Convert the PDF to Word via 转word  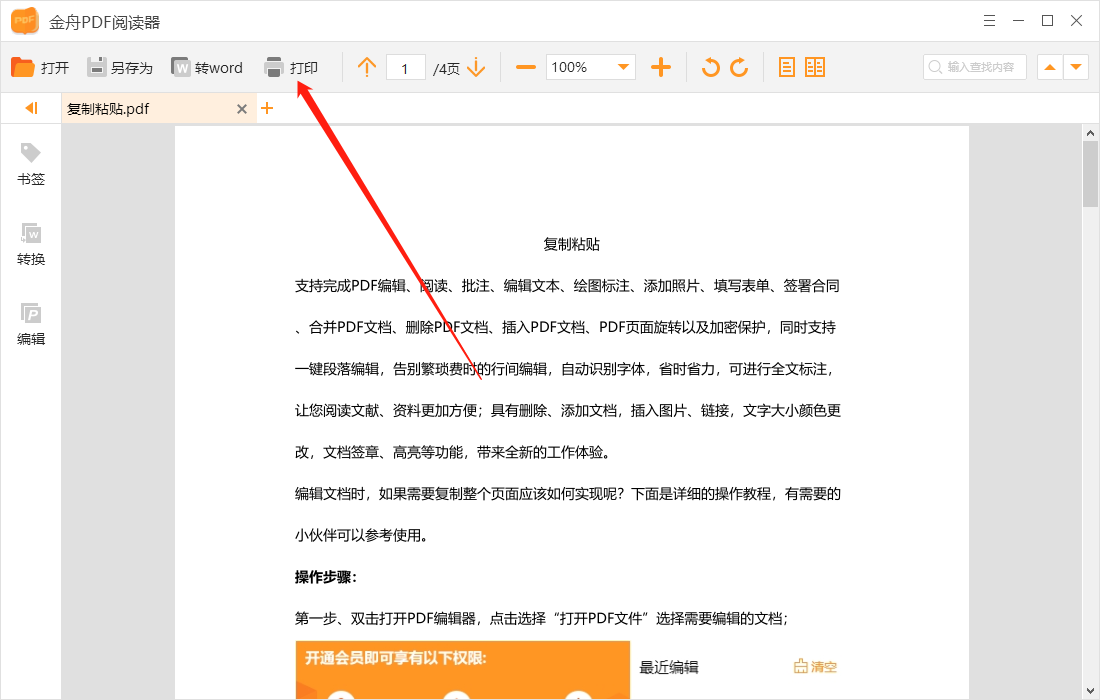[208, 67]
